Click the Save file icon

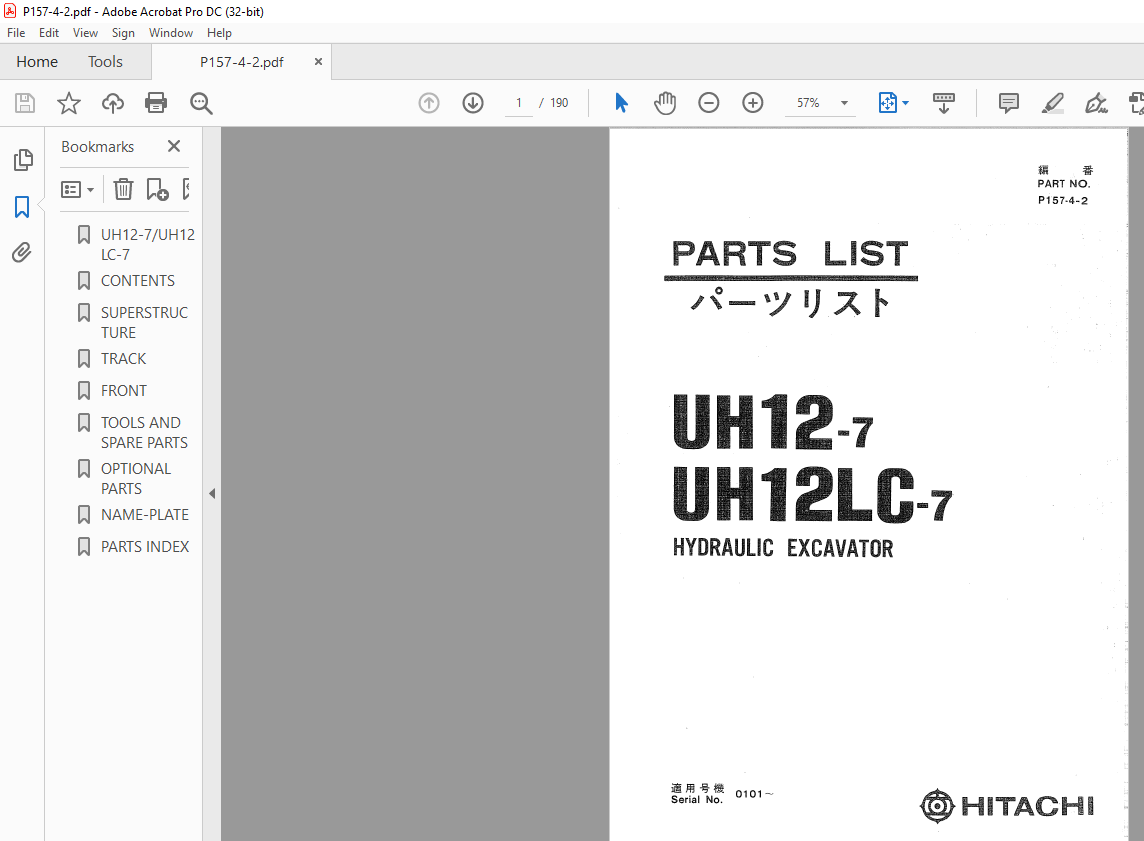pos(25,103)
